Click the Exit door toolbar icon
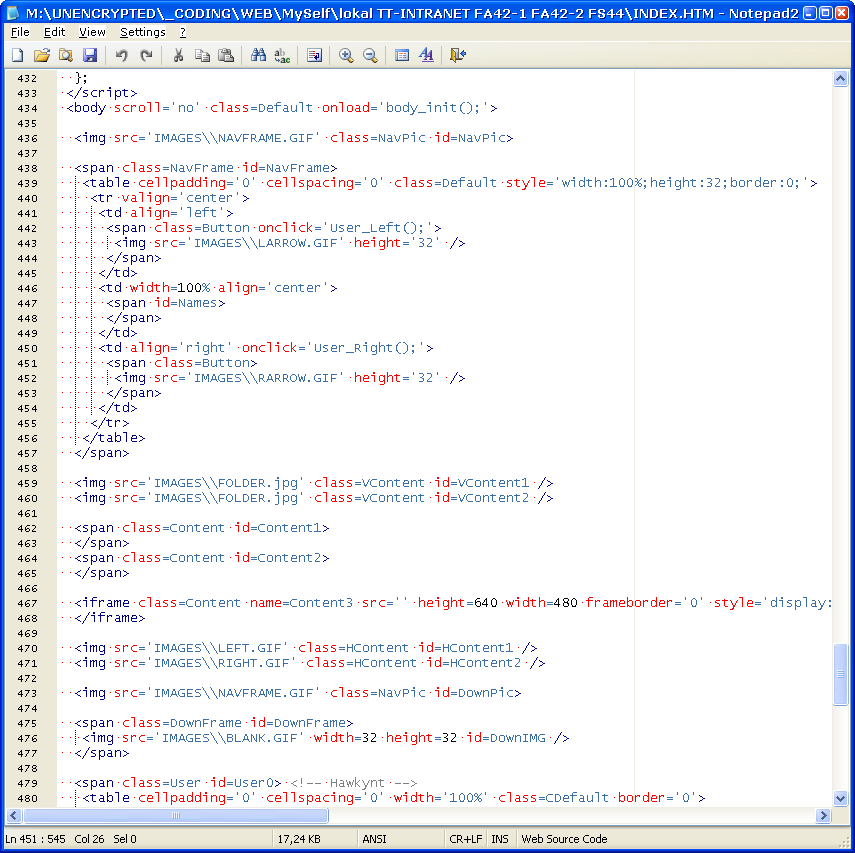 [458, 55]
